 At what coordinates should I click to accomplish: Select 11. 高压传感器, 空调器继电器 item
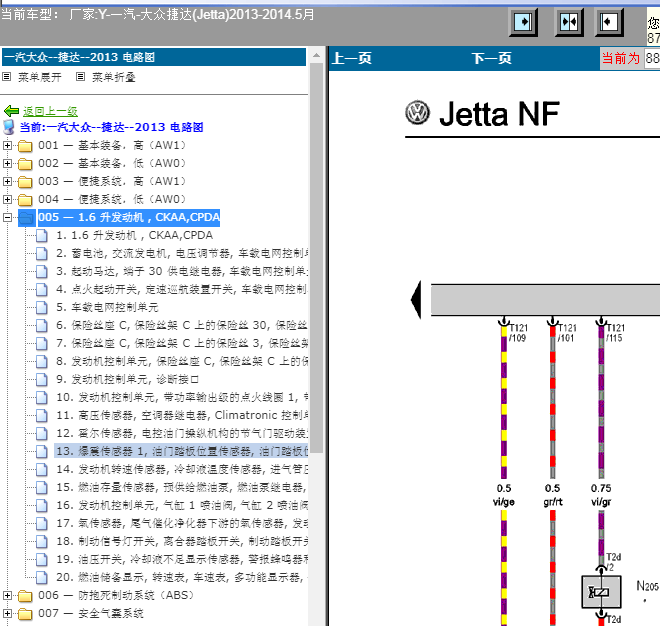click(x=182, y=416)
